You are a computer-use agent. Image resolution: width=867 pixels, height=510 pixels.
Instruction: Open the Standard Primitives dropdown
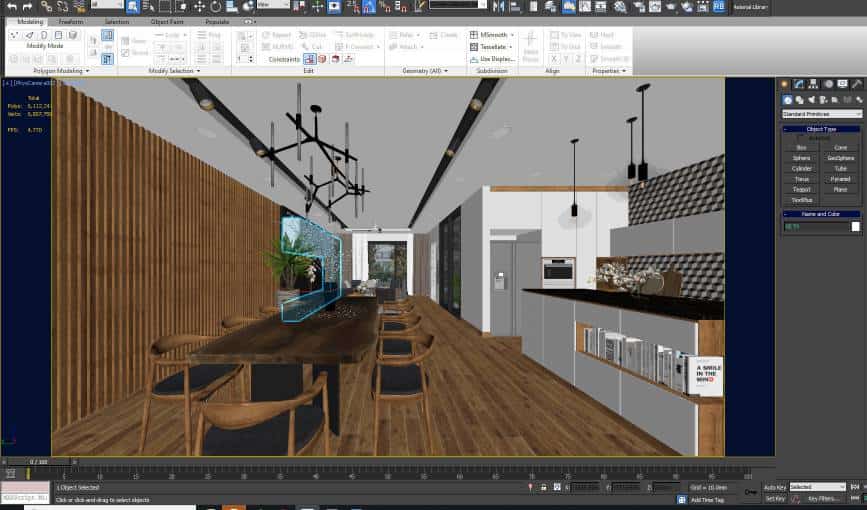click(x=822, y=113)
